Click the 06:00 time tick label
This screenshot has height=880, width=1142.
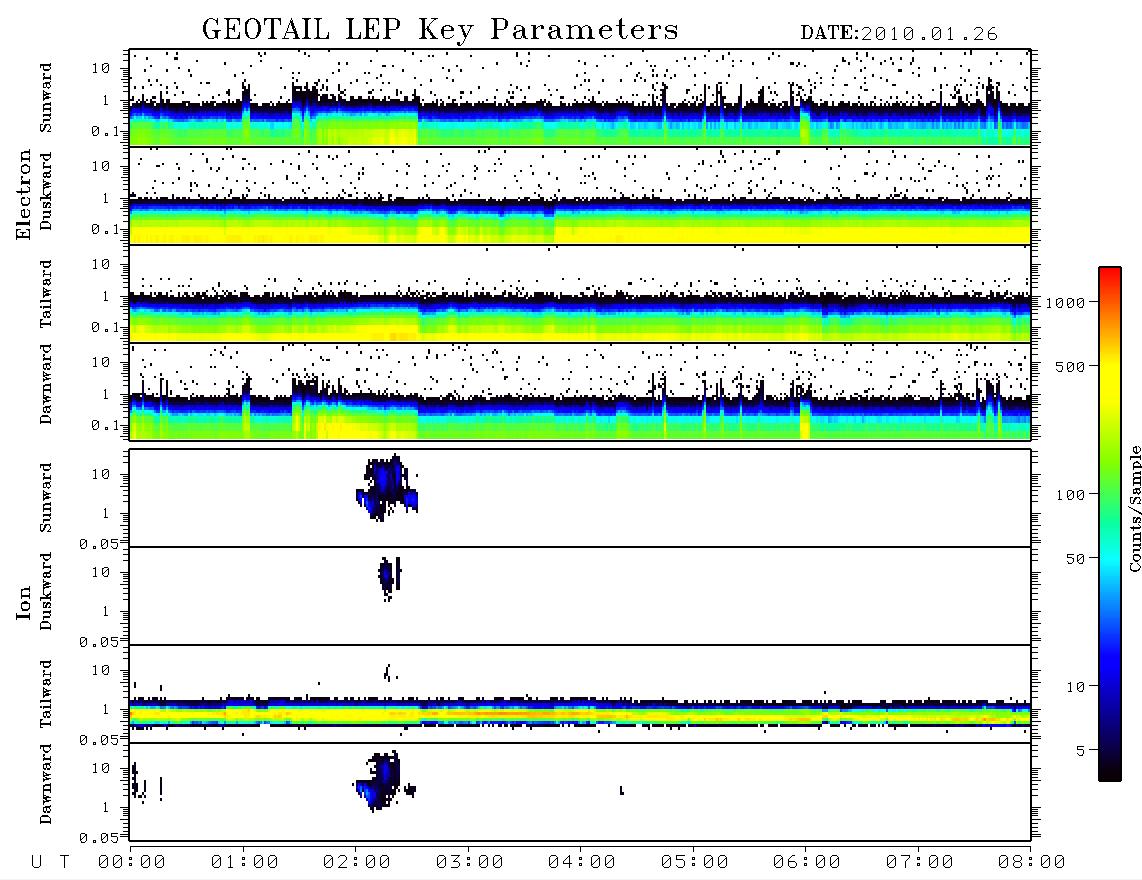point(807,863)
